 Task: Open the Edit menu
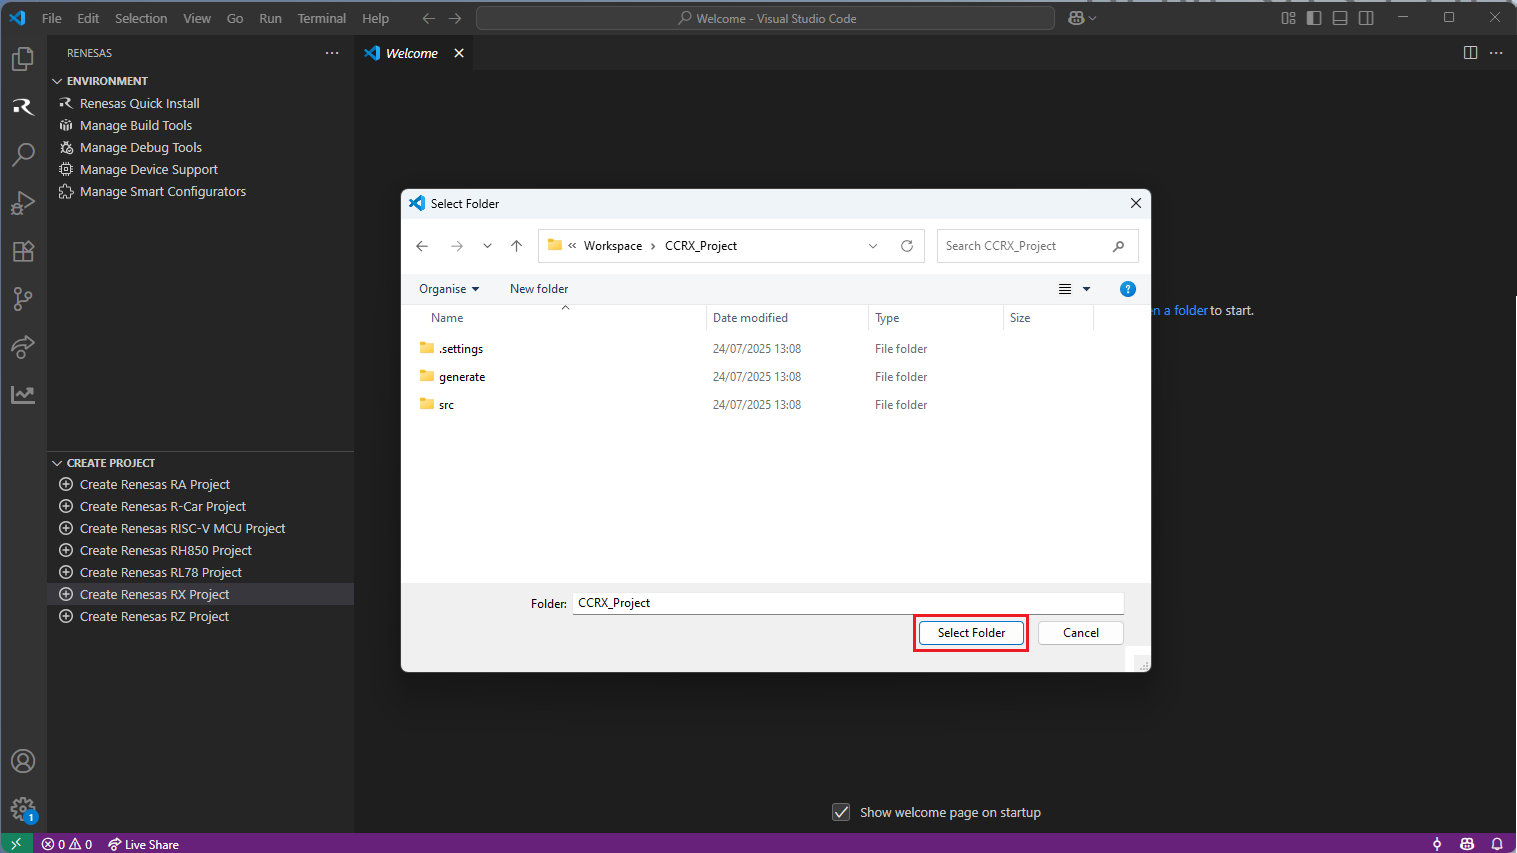point(88,18)
